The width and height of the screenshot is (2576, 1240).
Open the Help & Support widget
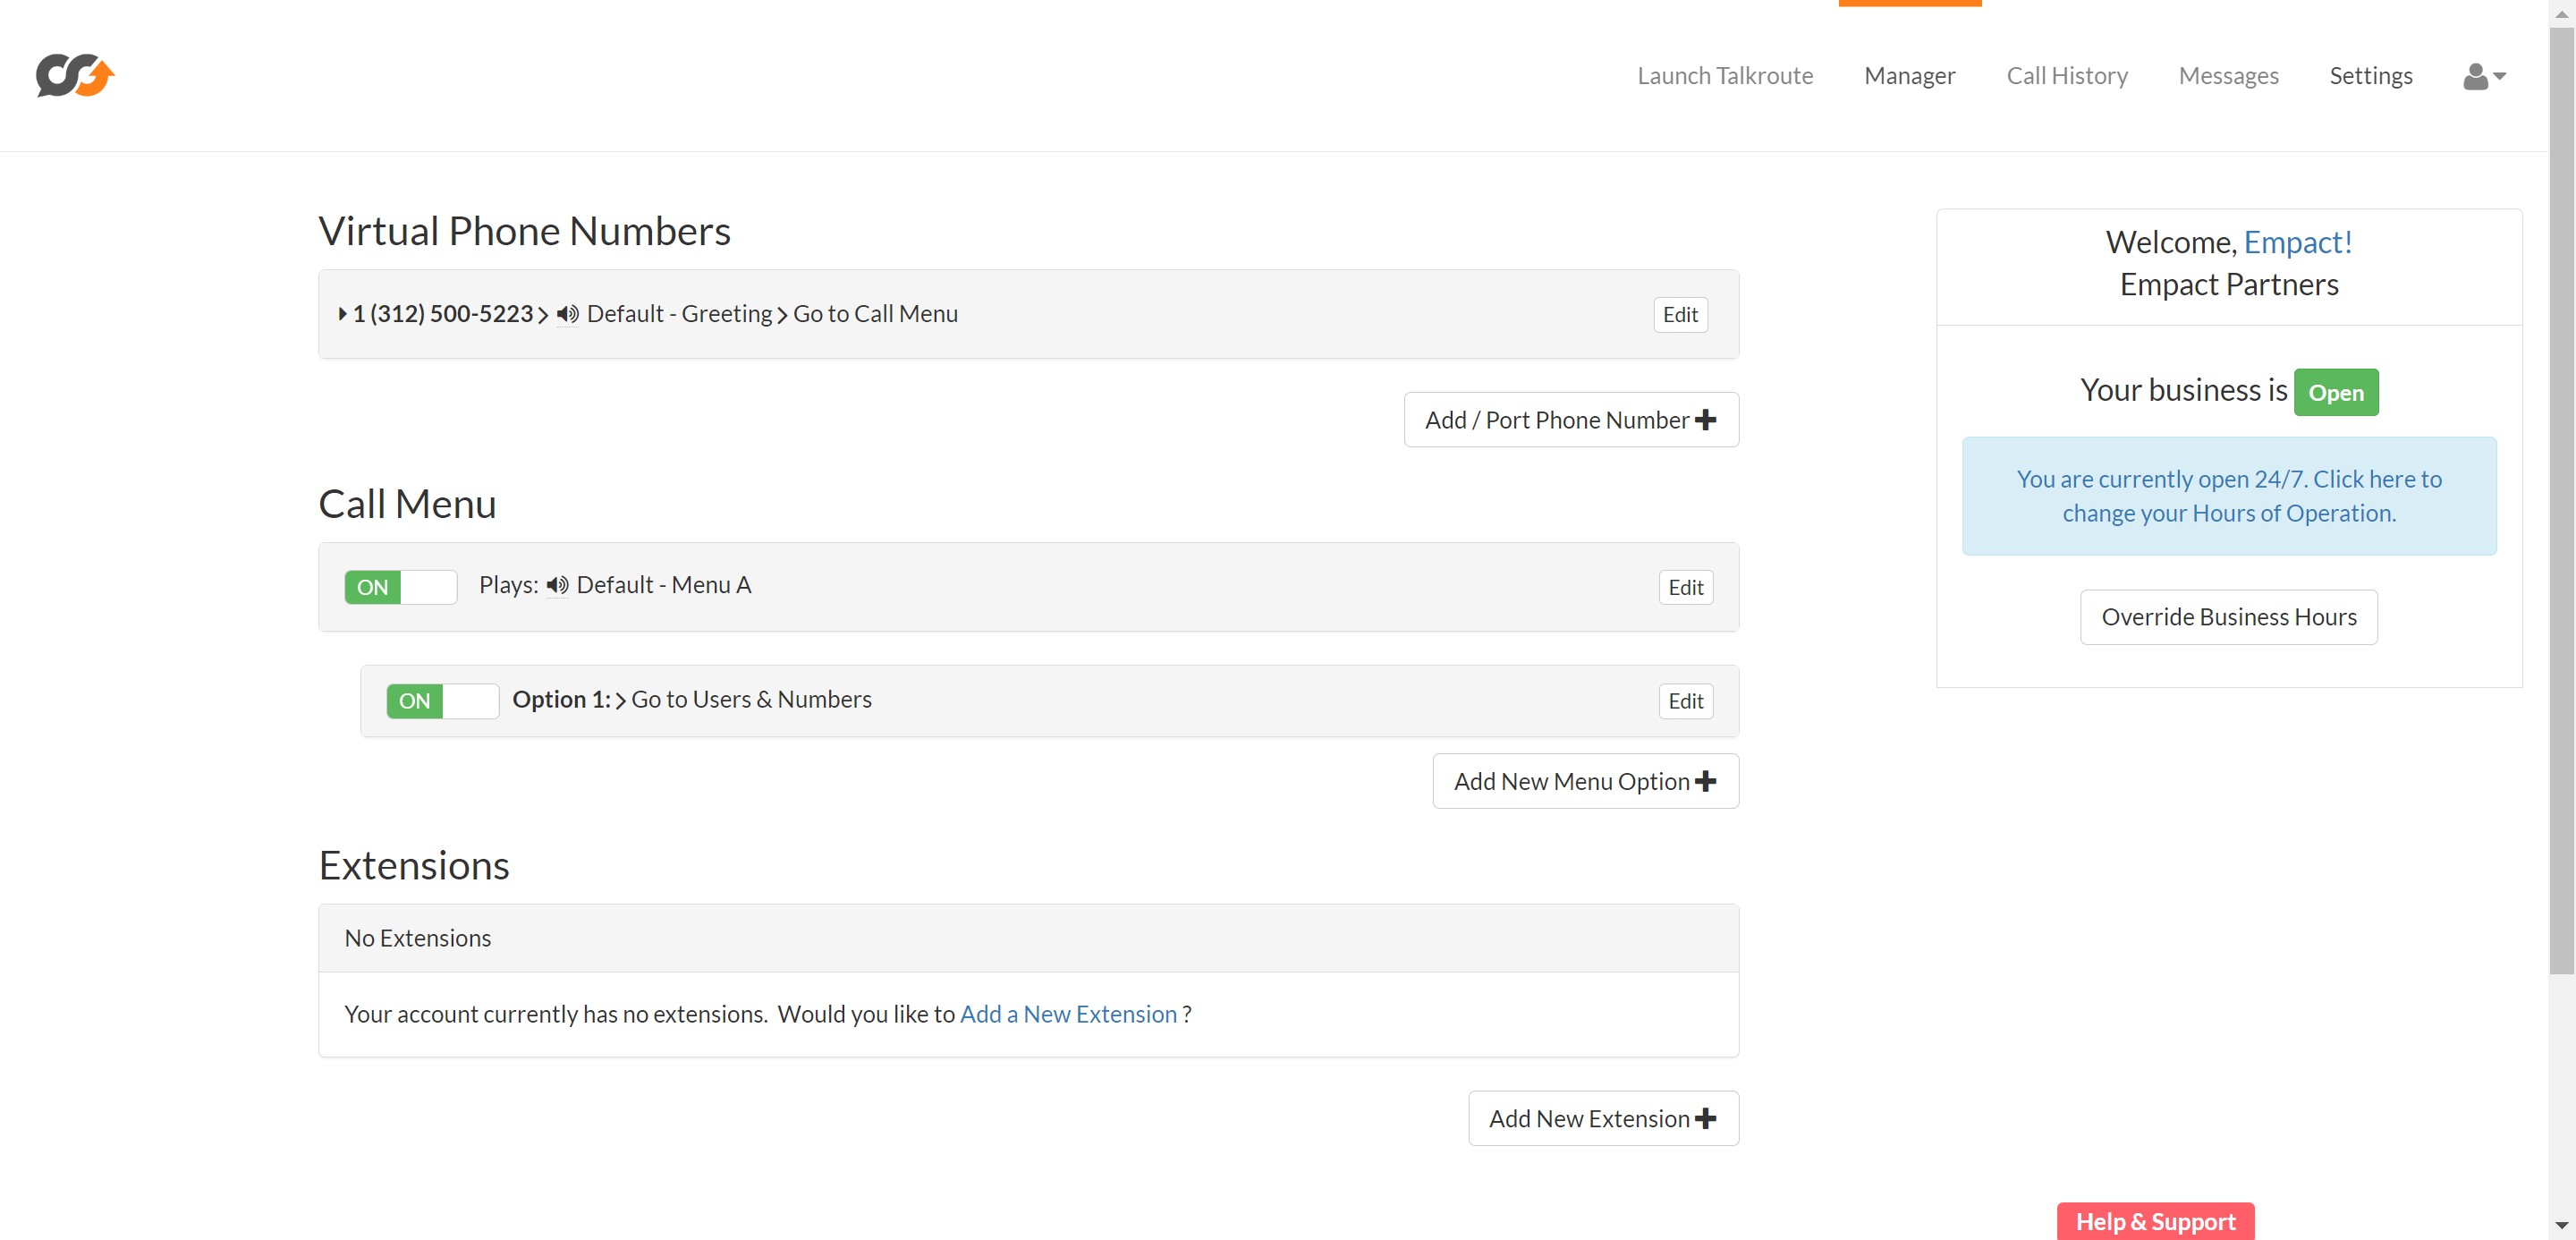pos(2154,1221)
